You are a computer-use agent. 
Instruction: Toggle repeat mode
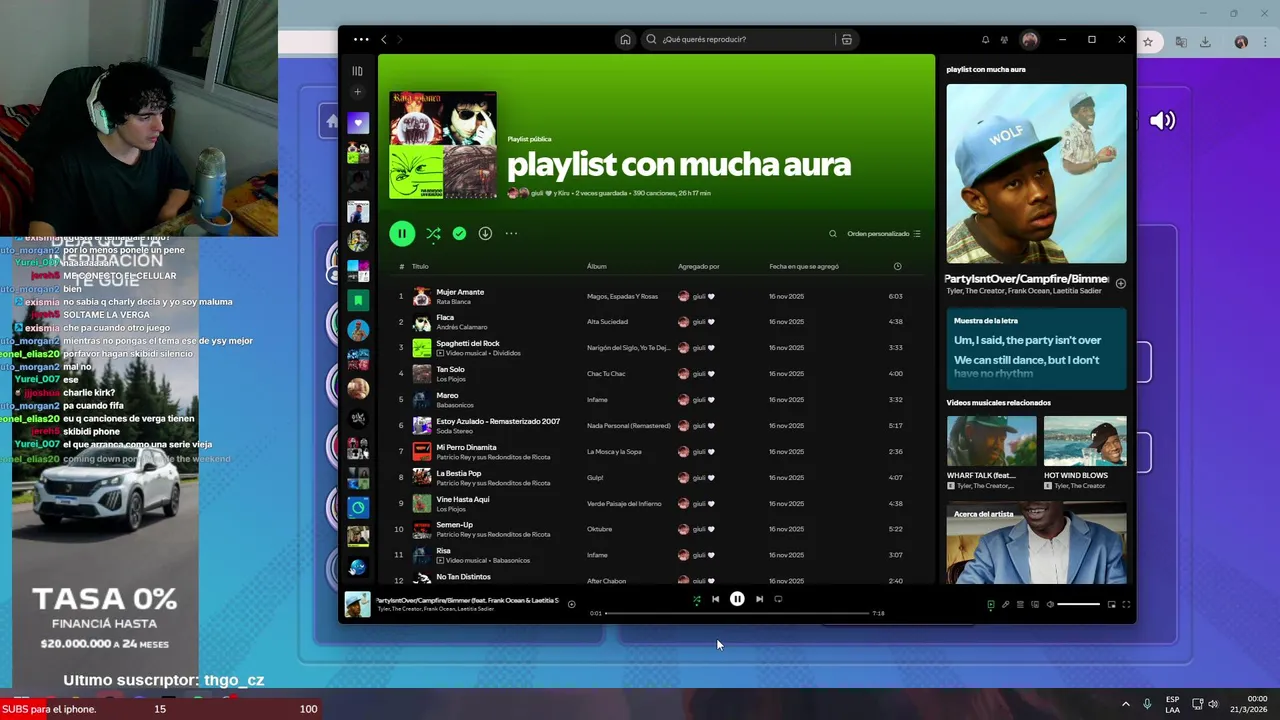point(778,600)
